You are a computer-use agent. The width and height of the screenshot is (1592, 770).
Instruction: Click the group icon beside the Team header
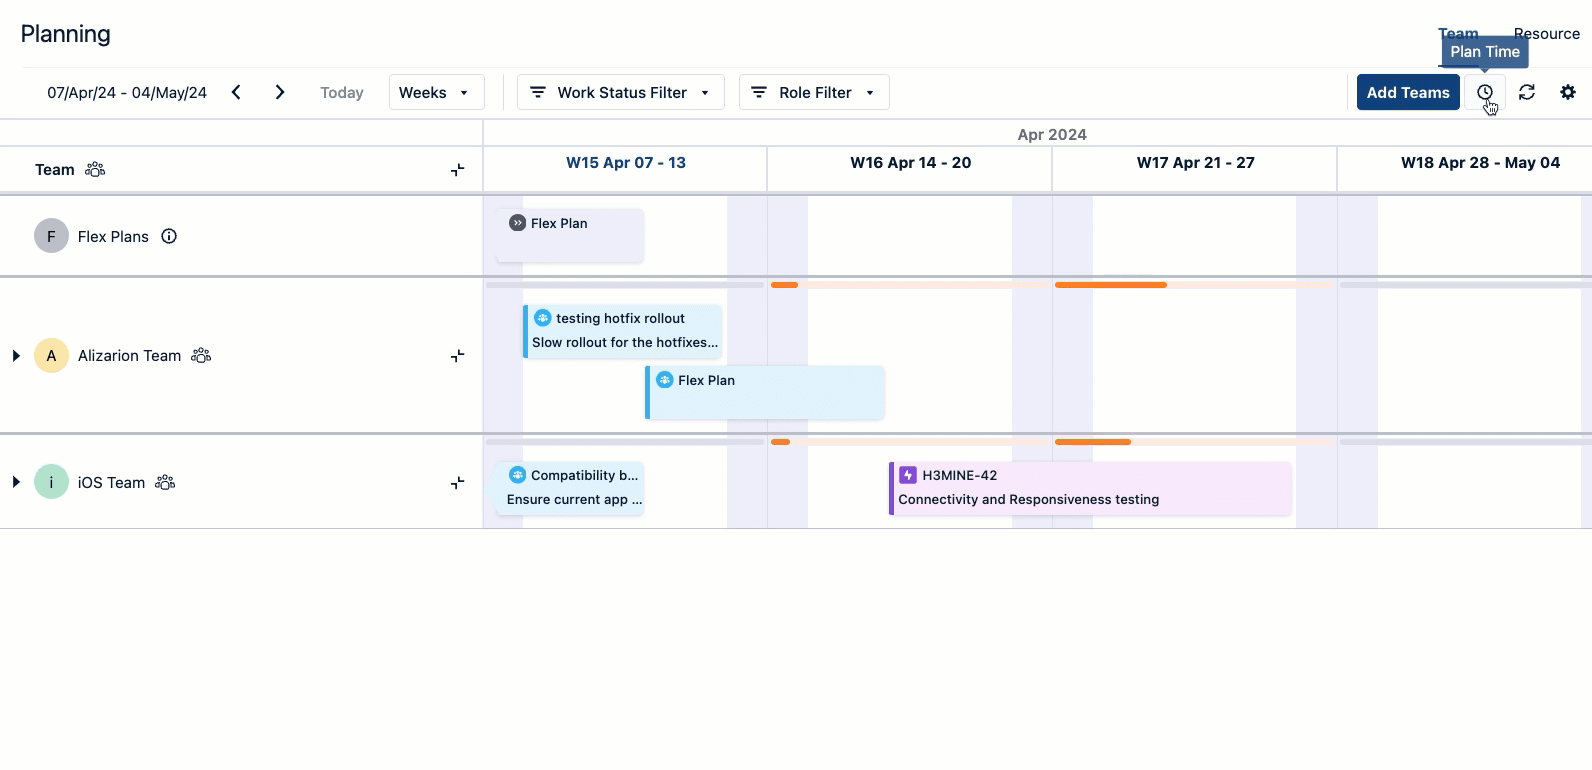[94, 169]
